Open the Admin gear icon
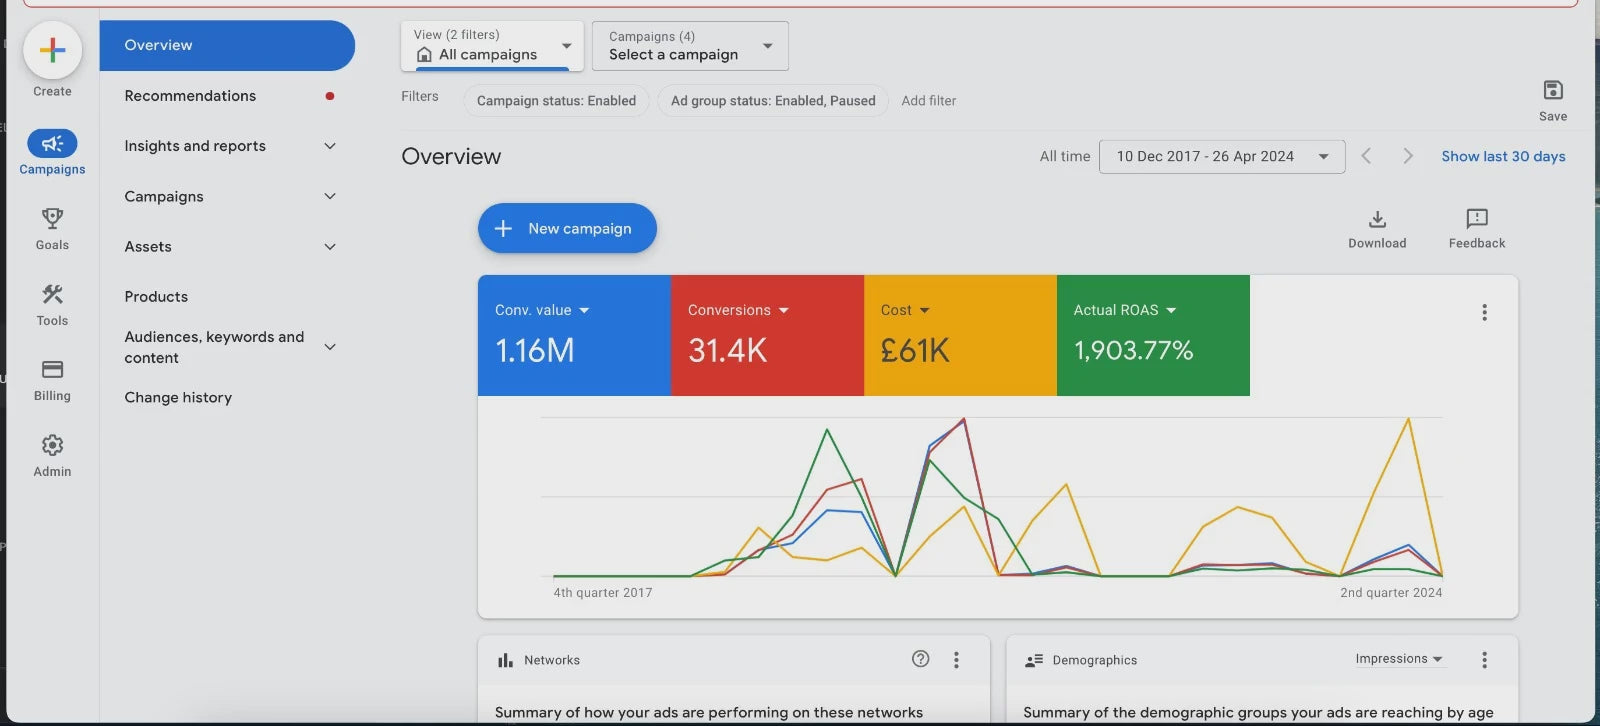 tap(52, 445)
